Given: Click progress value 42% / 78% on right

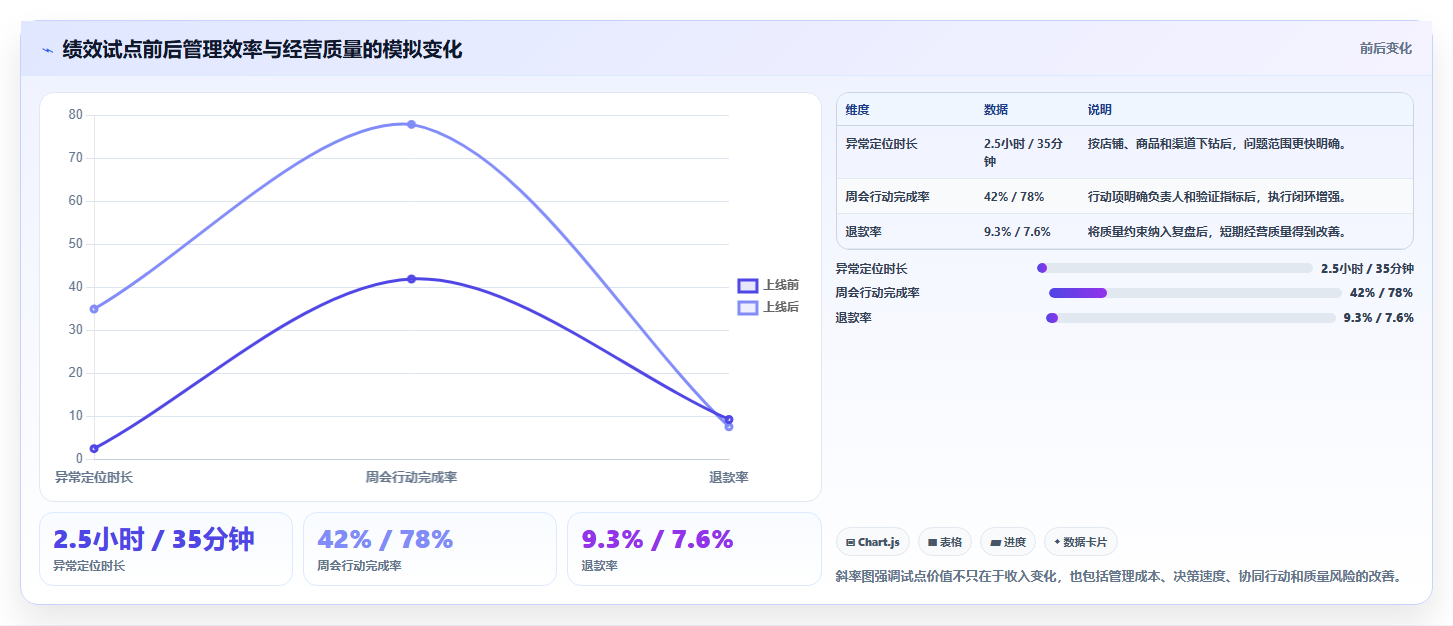Looking at the screenshot, I should tap(1381, 293).
